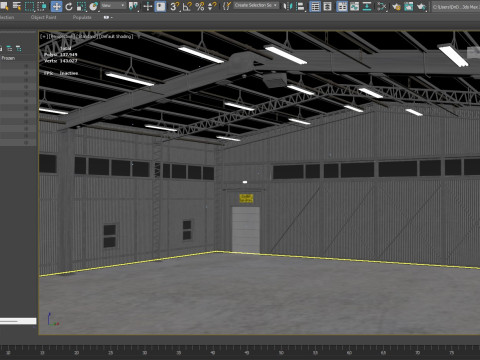
Task: Open the Curve Editor
Action: [x=355, y=6]
